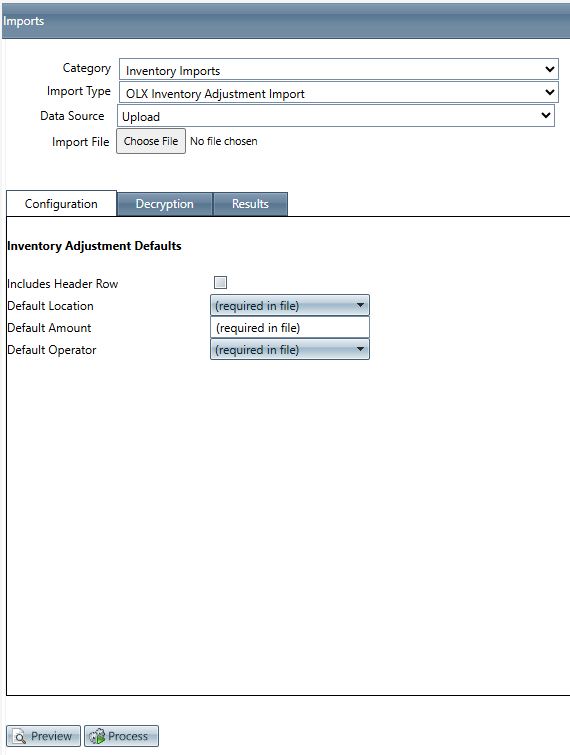
Task: Click the Process button label
Action: coord(128,736)
